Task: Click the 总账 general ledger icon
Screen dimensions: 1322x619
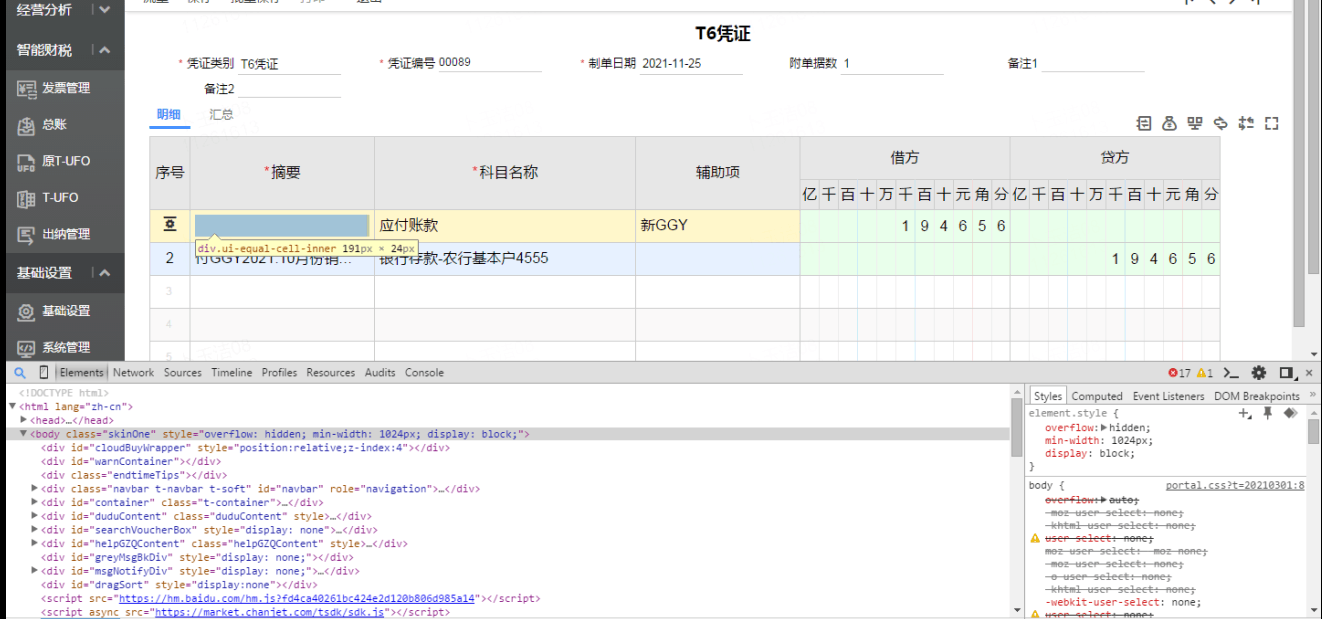Action: coord(27,125)
